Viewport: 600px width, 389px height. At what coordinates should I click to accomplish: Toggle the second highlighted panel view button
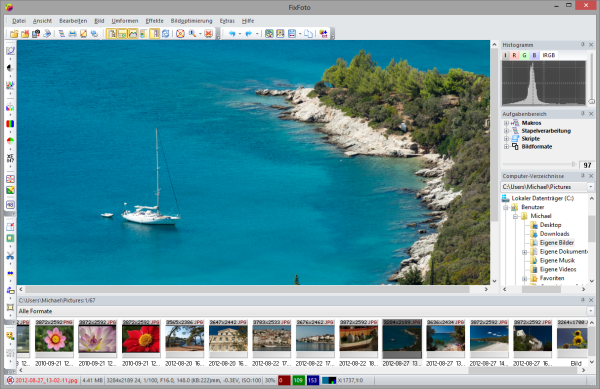coord(122,34)
